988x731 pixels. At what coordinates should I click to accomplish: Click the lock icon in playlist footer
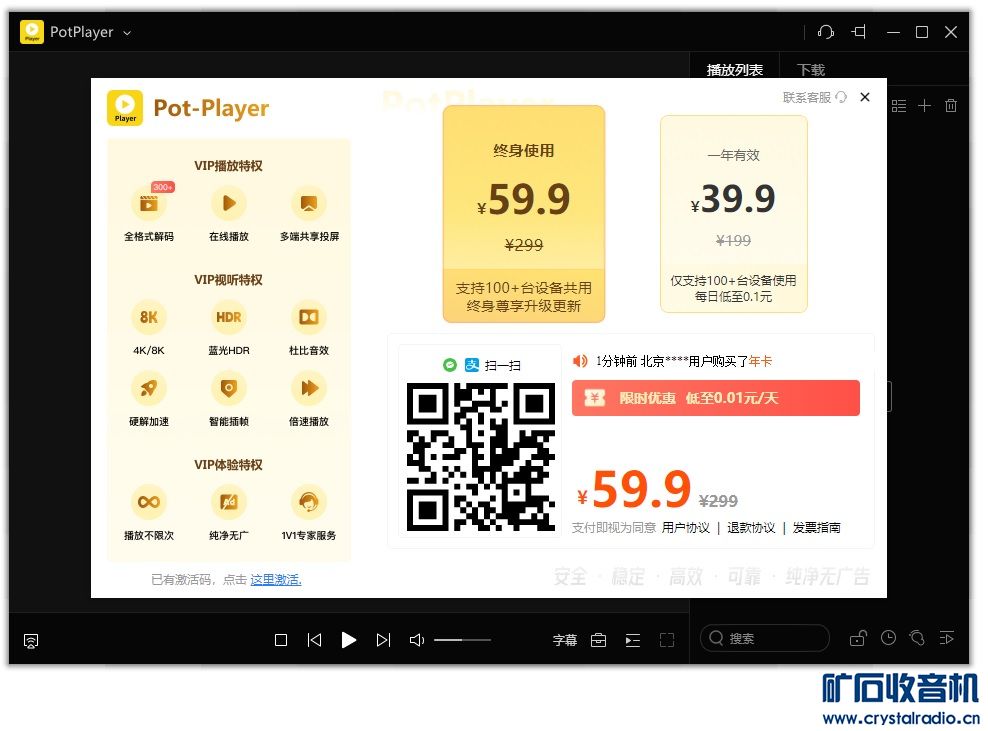[858, 638]
